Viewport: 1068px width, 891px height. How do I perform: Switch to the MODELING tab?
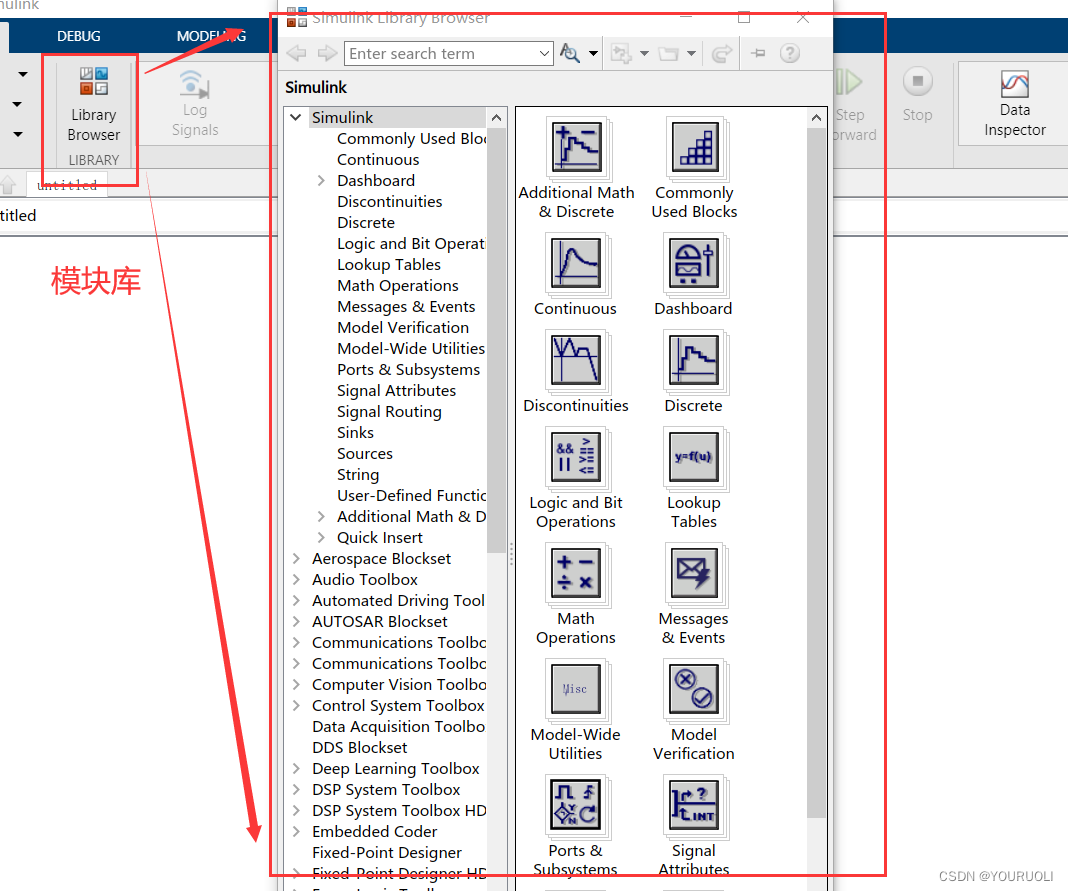(211, 36)
